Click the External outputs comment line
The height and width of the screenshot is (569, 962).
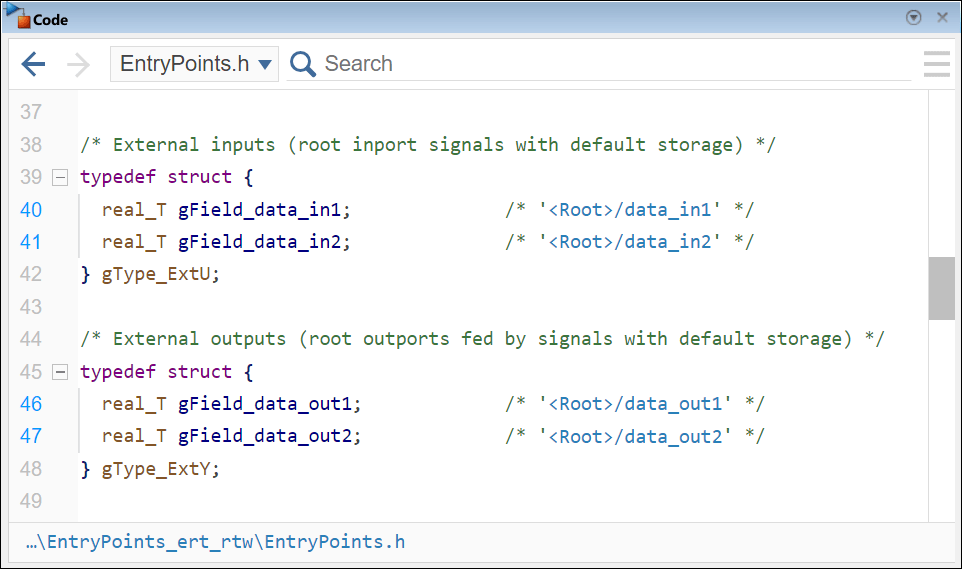click(x=483, y=339)
